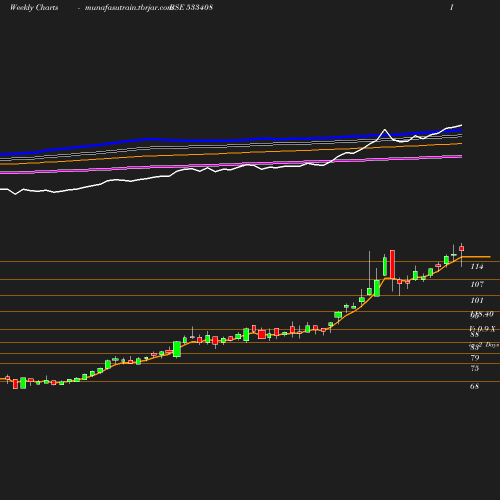Click the "Weekly Charts" title text
Viewport: 500px width, 500px height.
pos(34,8)
